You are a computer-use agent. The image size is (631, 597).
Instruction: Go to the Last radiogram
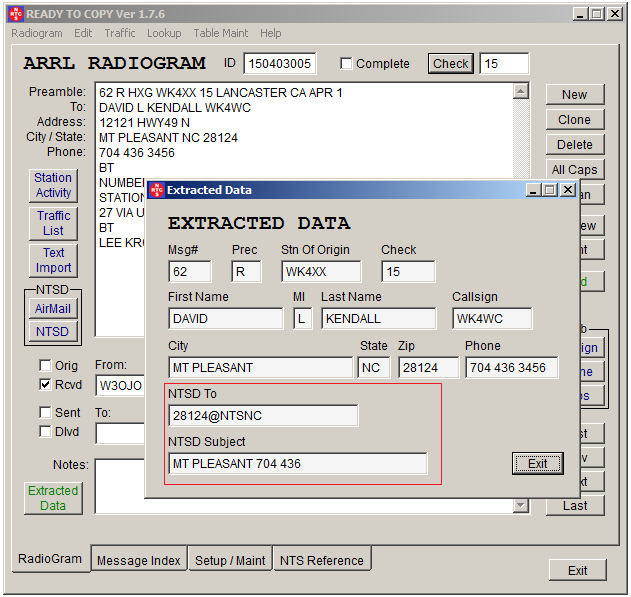point(575,505)
